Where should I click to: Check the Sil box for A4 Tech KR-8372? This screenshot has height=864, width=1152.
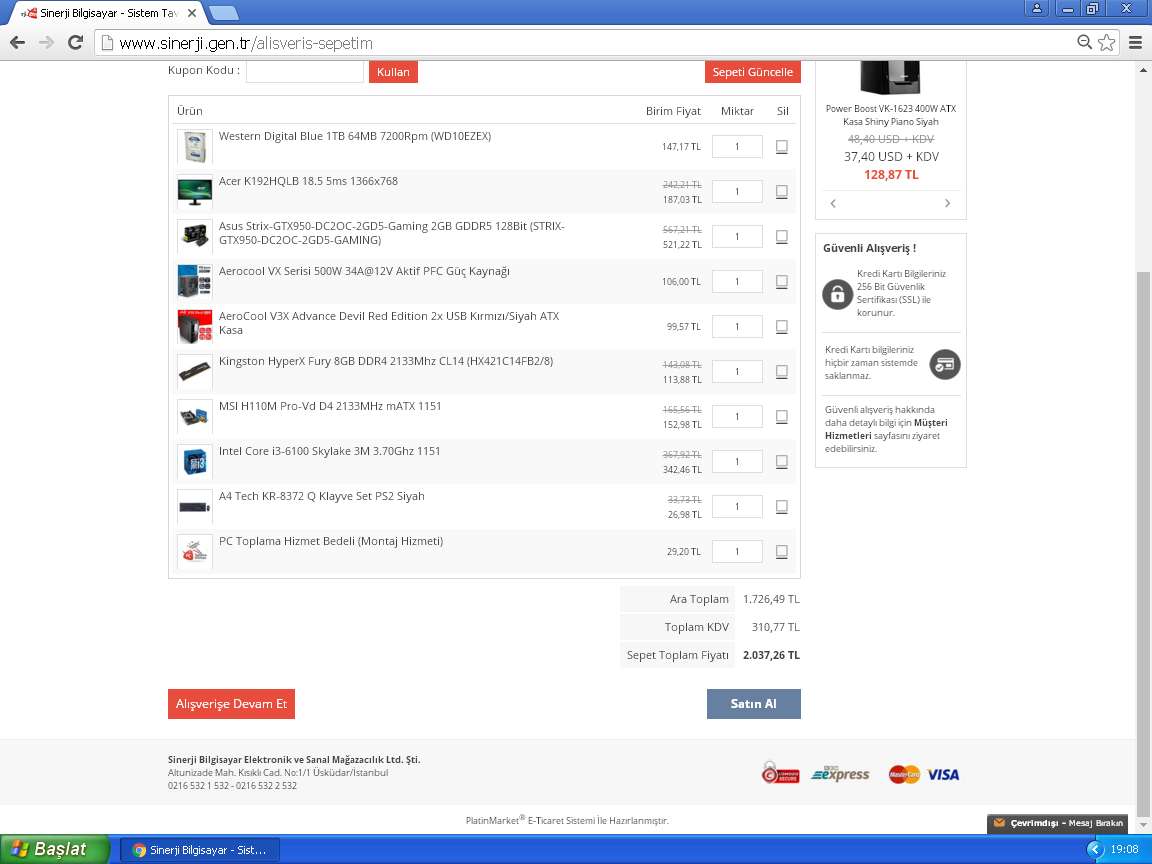click(782, 506)
